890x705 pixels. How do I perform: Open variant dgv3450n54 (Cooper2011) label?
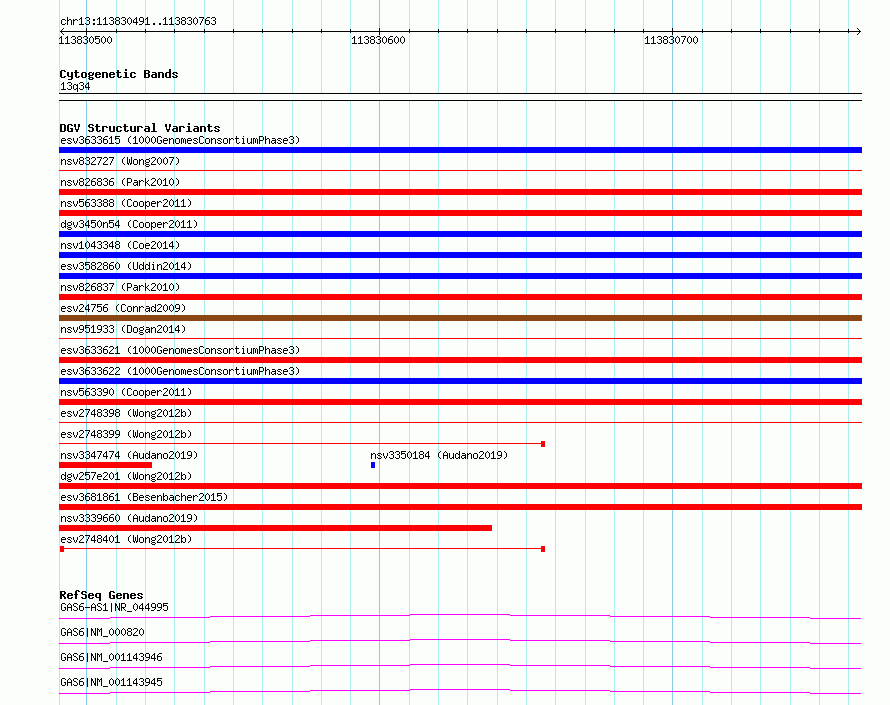click(129, 224)
